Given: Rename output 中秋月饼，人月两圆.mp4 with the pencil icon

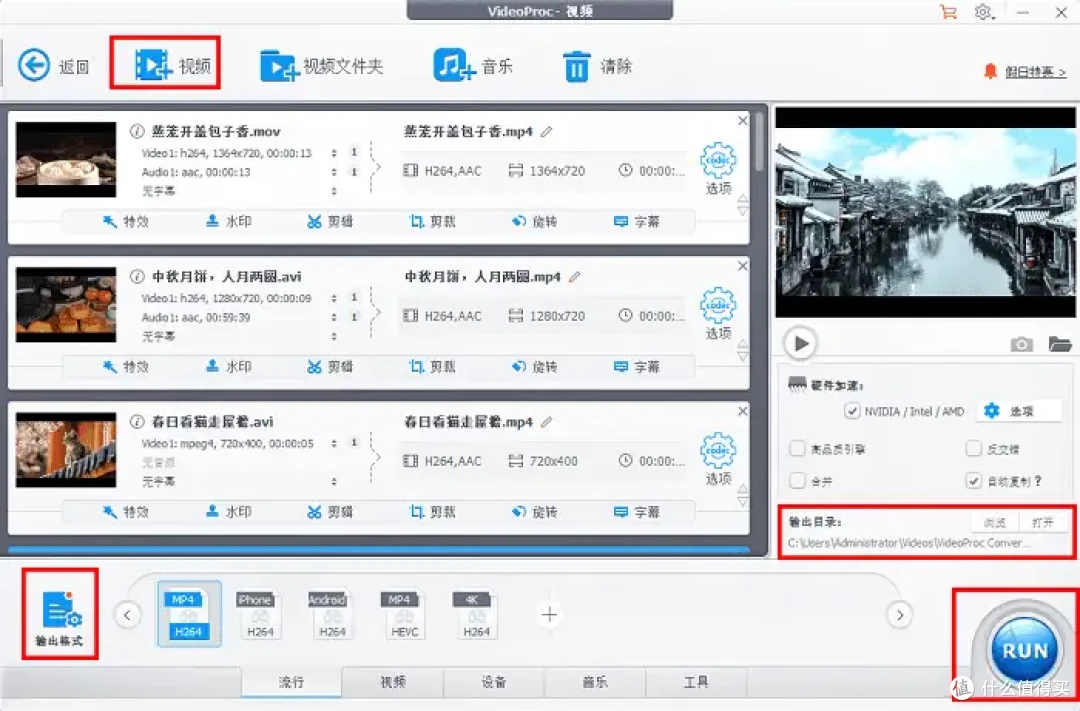Looking at the screenshot, I should [x=575, y=276].
